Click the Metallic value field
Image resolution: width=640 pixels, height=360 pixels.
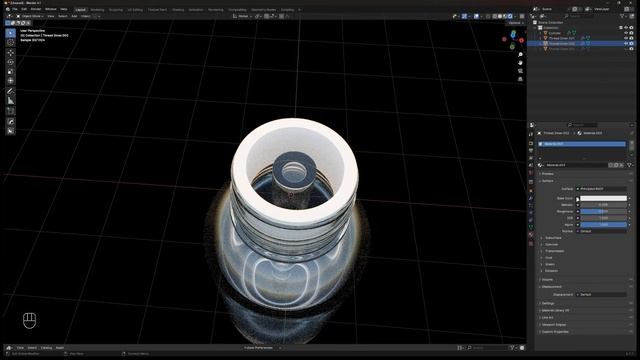(x=603, y=205)
